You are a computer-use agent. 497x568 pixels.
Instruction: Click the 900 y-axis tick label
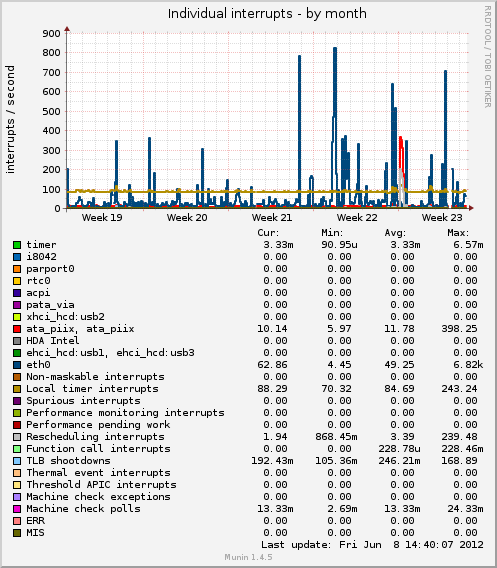[x=51, y=34]
